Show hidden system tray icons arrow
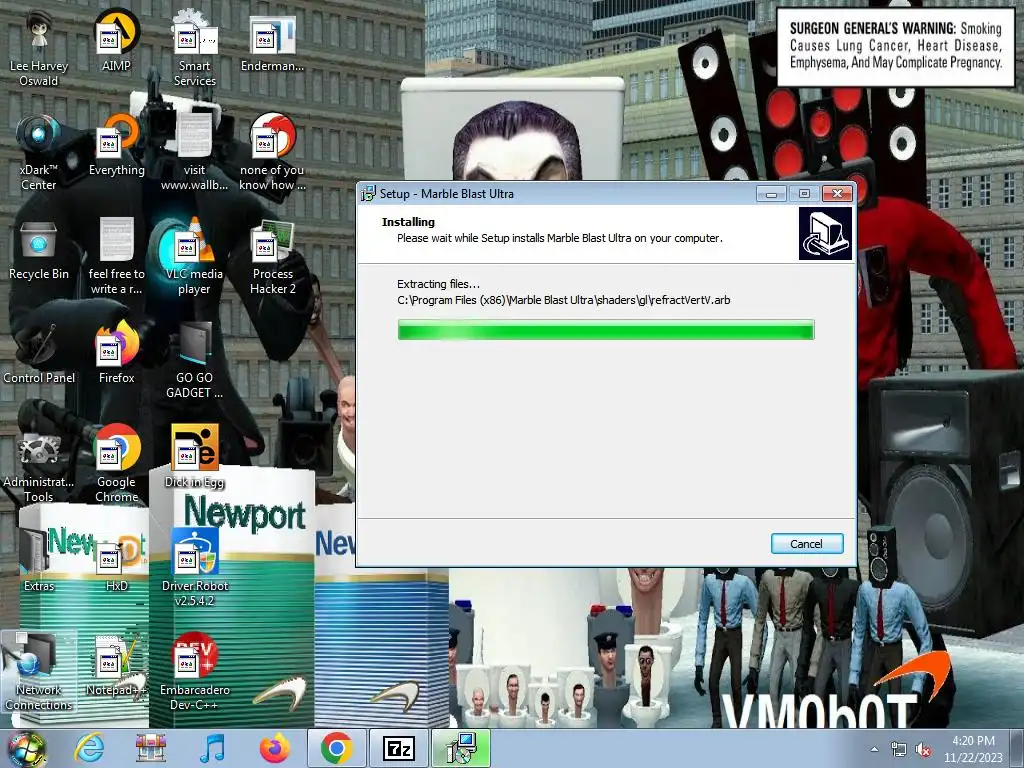This screenshot has height=768, width=1024. tap(874, 750)
